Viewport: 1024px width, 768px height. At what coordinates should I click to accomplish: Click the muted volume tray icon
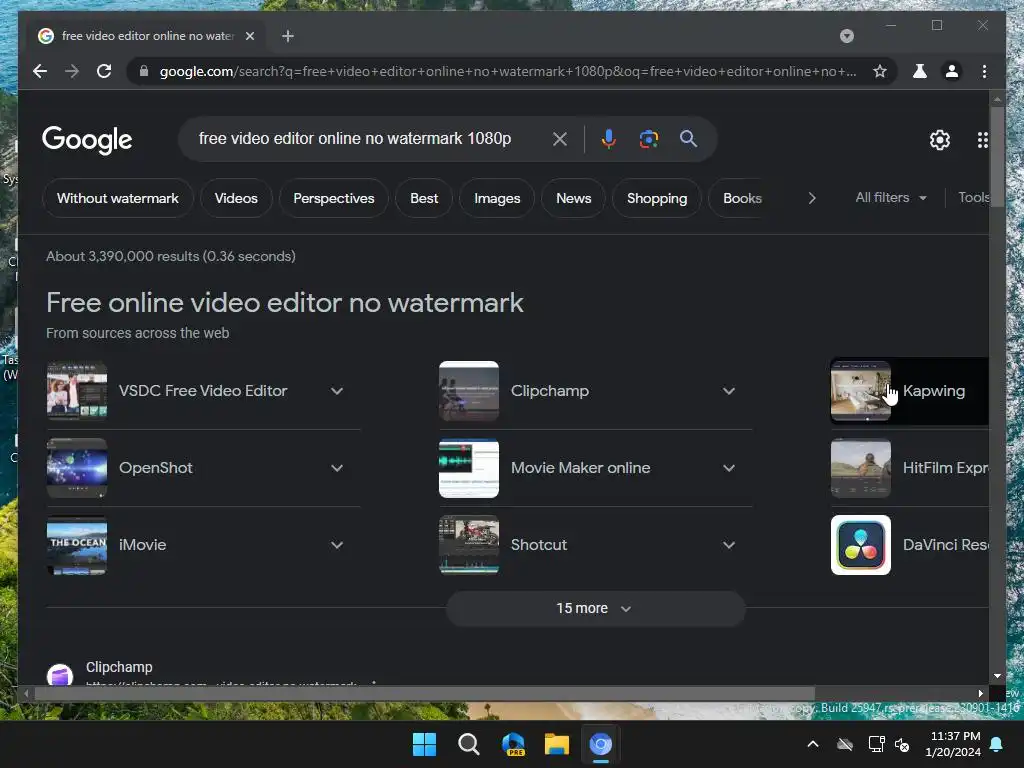pos(902,744)
